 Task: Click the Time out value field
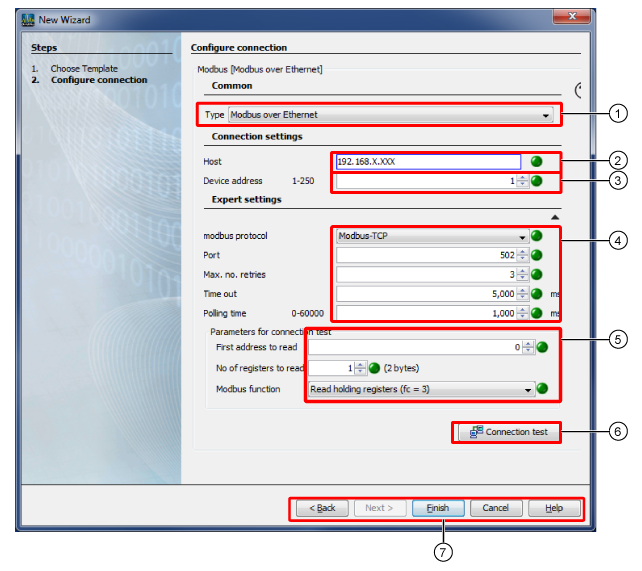tap(426, 294)
